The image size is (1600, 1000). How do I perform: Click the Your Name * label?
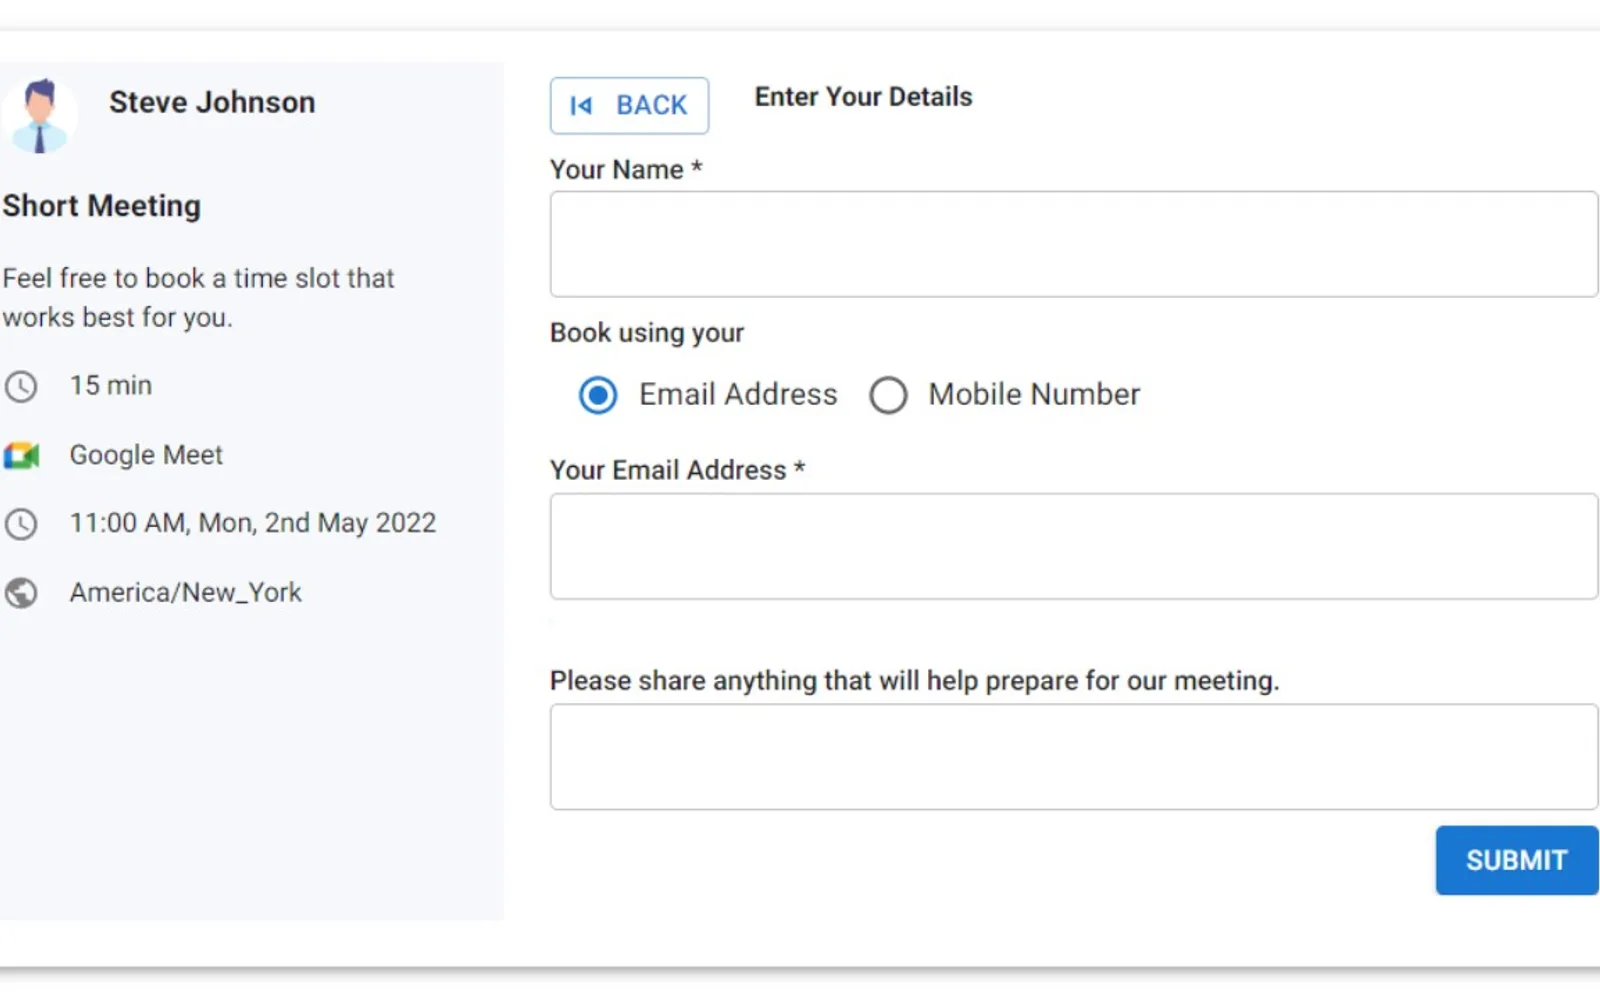626,170
